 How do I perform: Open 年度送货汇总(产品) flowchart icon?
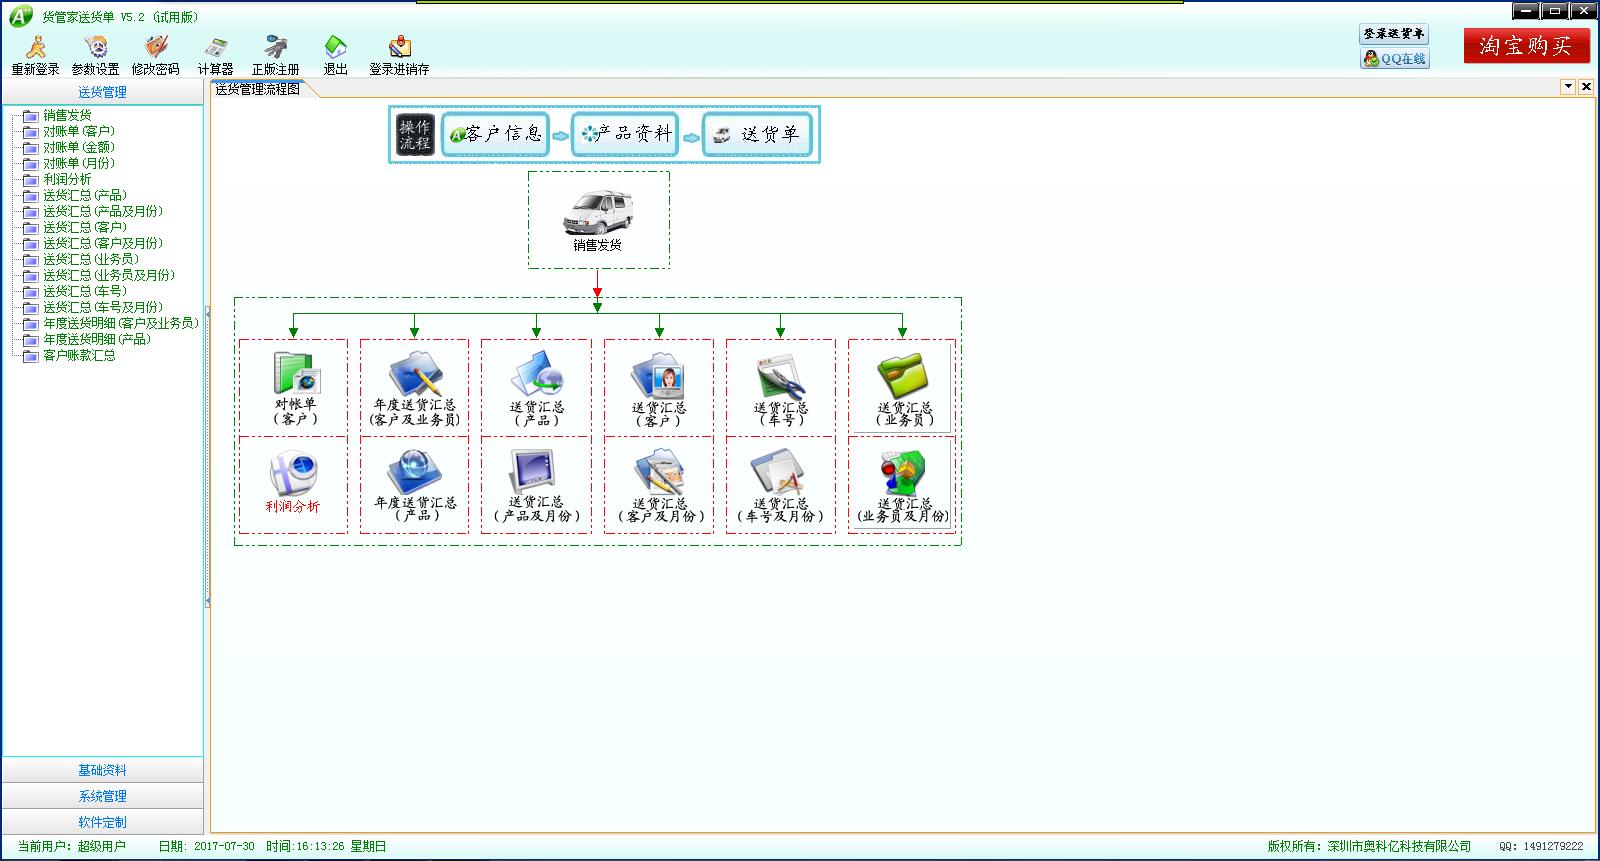[x=415, y=484]
